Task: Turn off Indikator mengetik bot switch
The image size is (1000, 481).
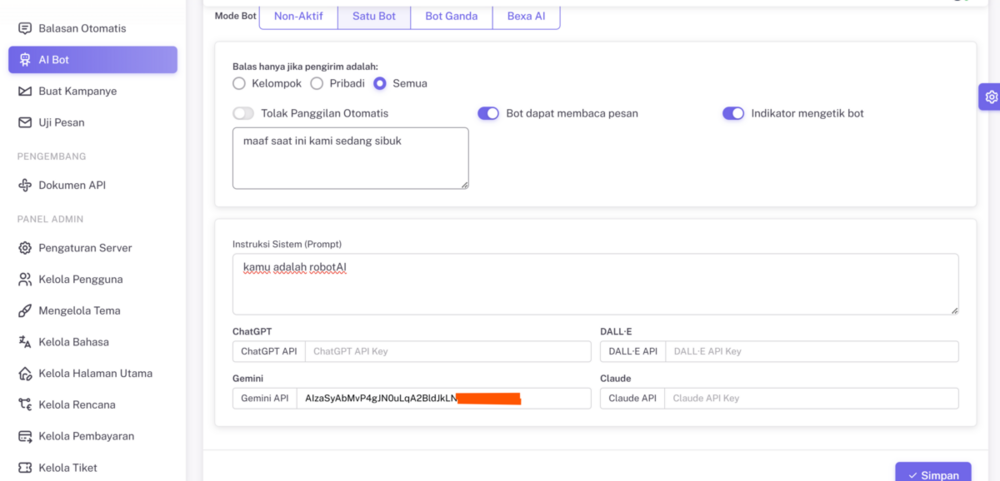Action: [733, 114]
